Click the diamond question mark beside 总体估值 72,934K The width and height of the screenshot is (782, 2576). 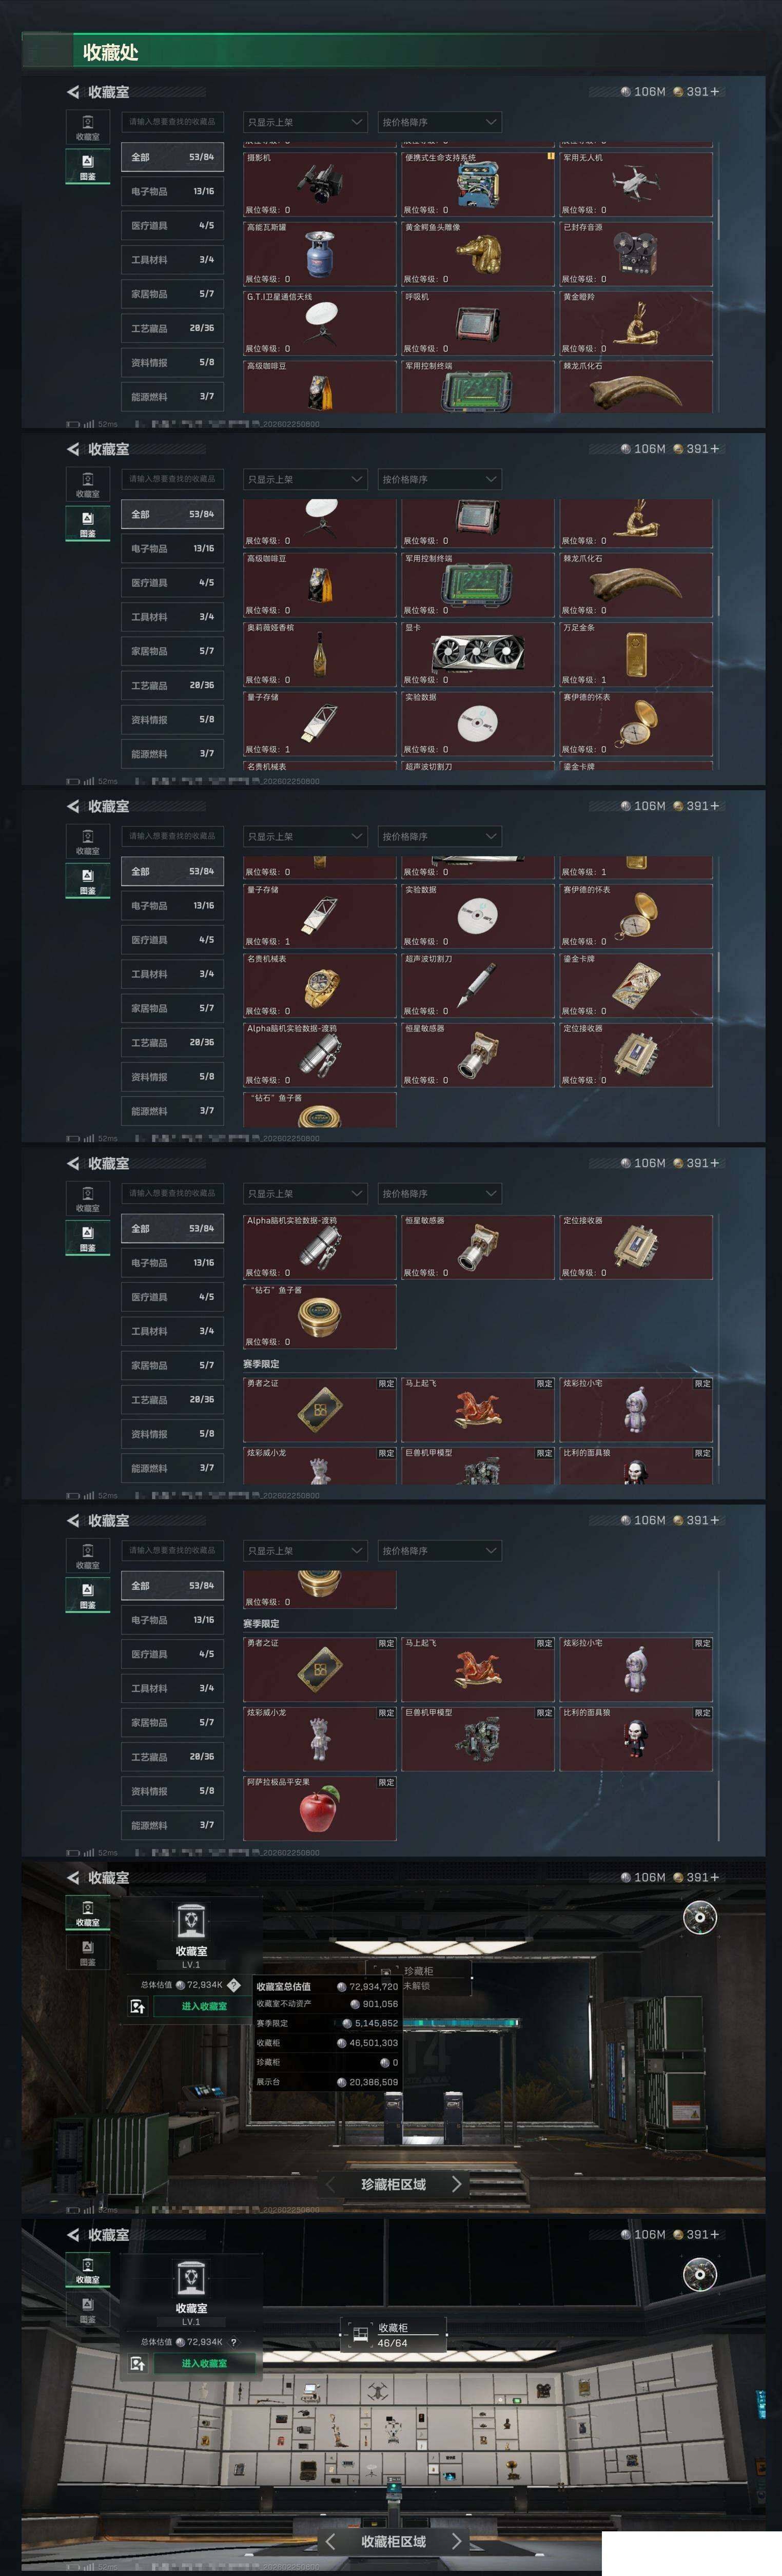[234, 1985]
